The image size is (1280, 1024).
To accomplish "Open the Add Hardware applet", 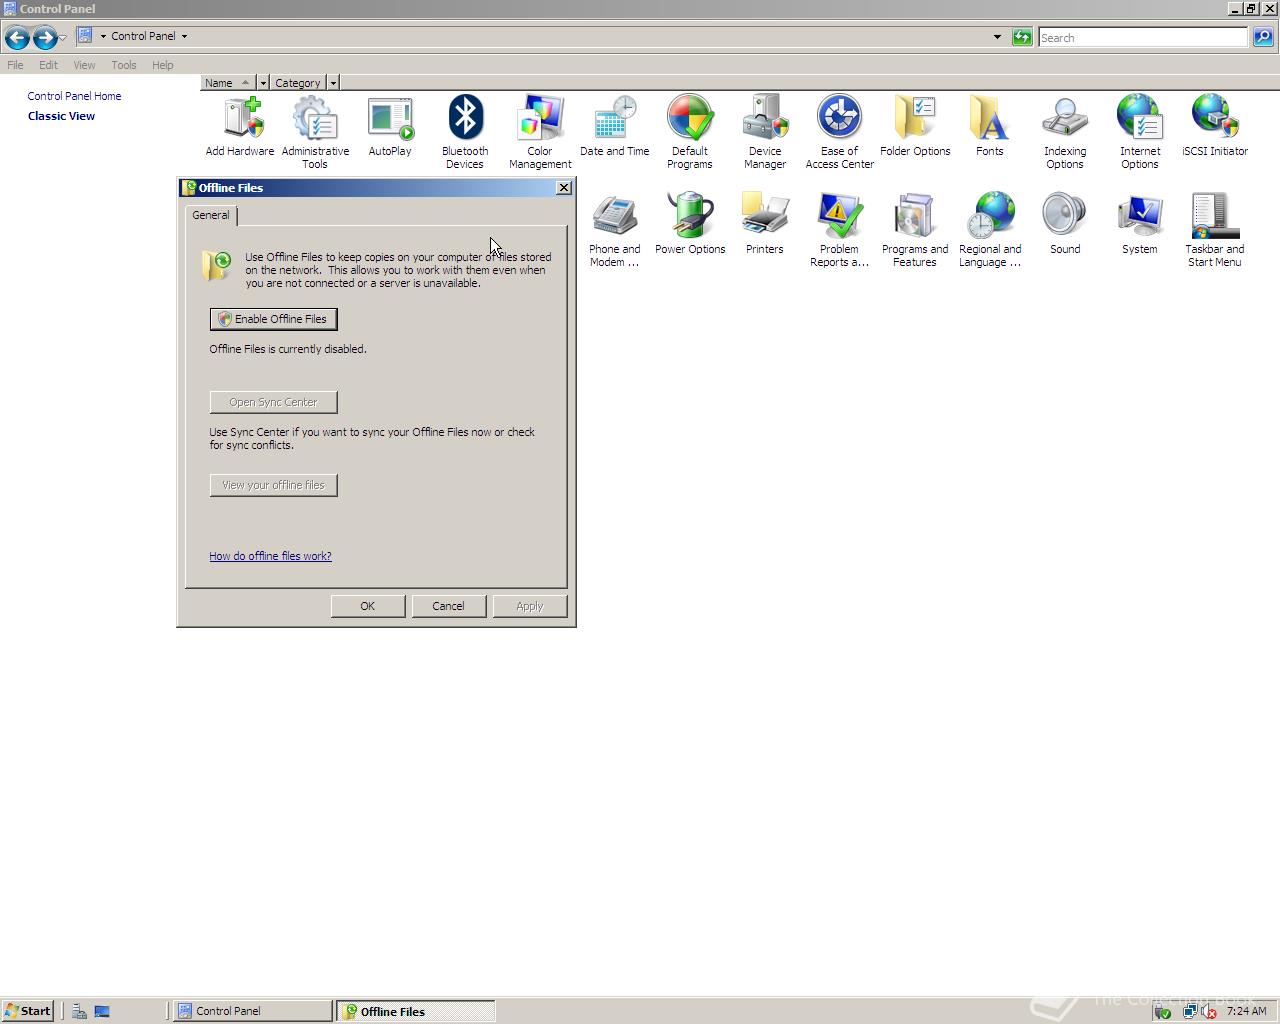I will [240, 126].
